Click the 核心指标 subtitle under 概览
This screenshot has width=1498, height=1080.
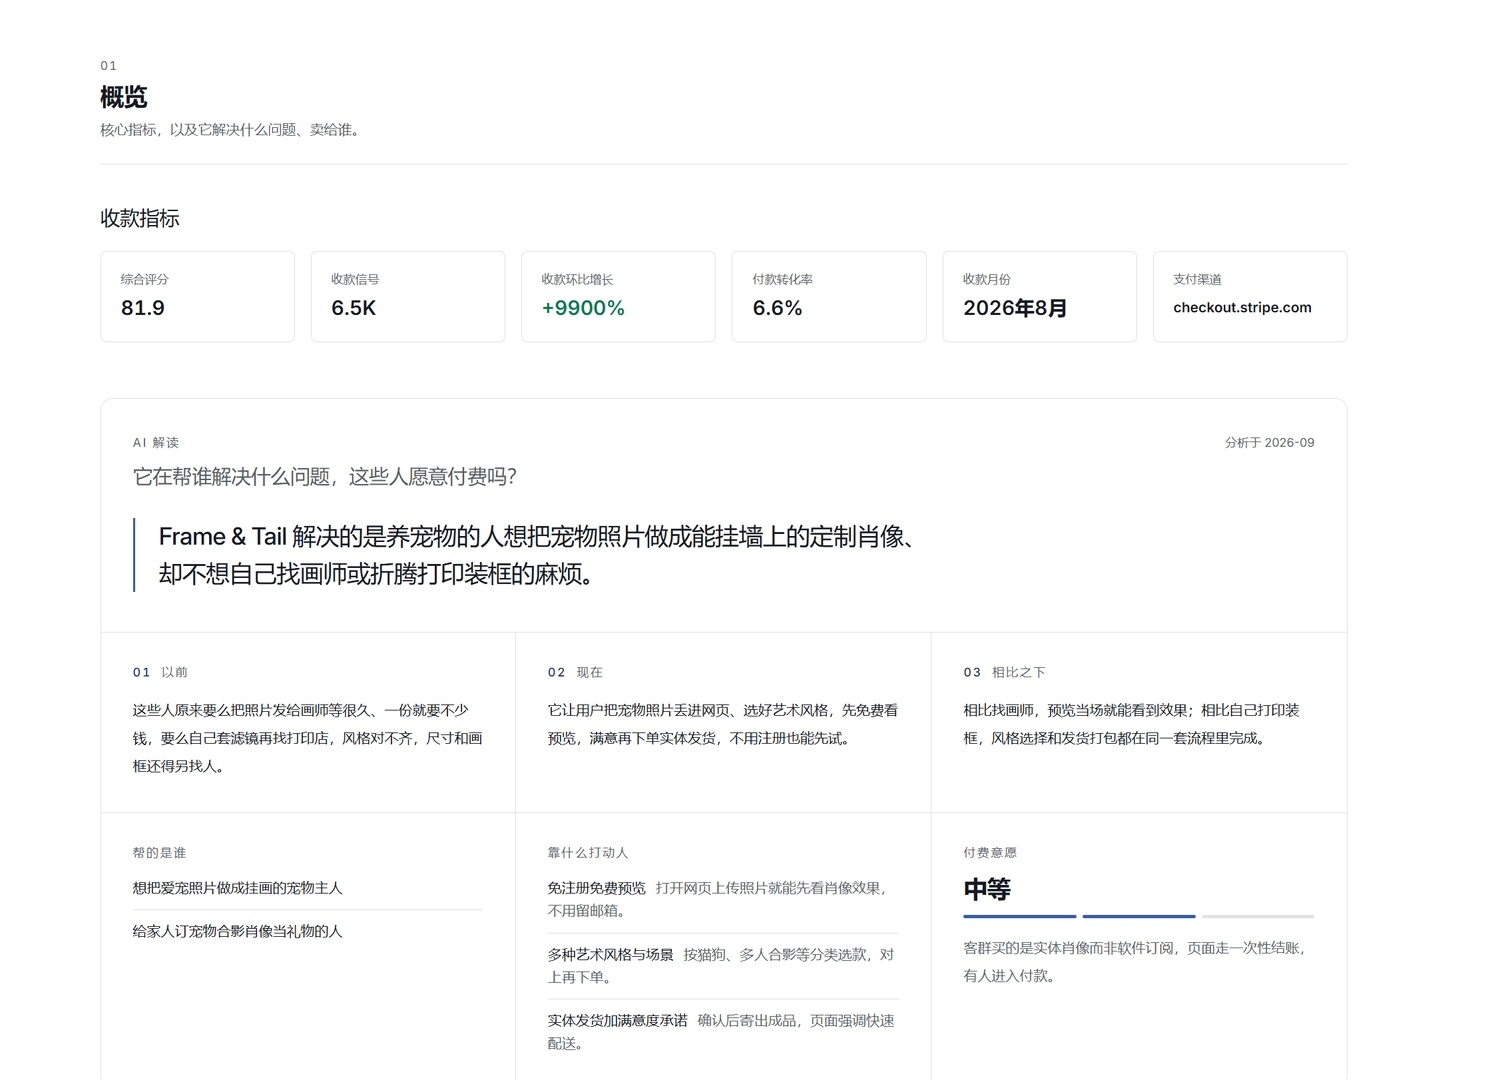pyautogui.click(x=230, y=130)
